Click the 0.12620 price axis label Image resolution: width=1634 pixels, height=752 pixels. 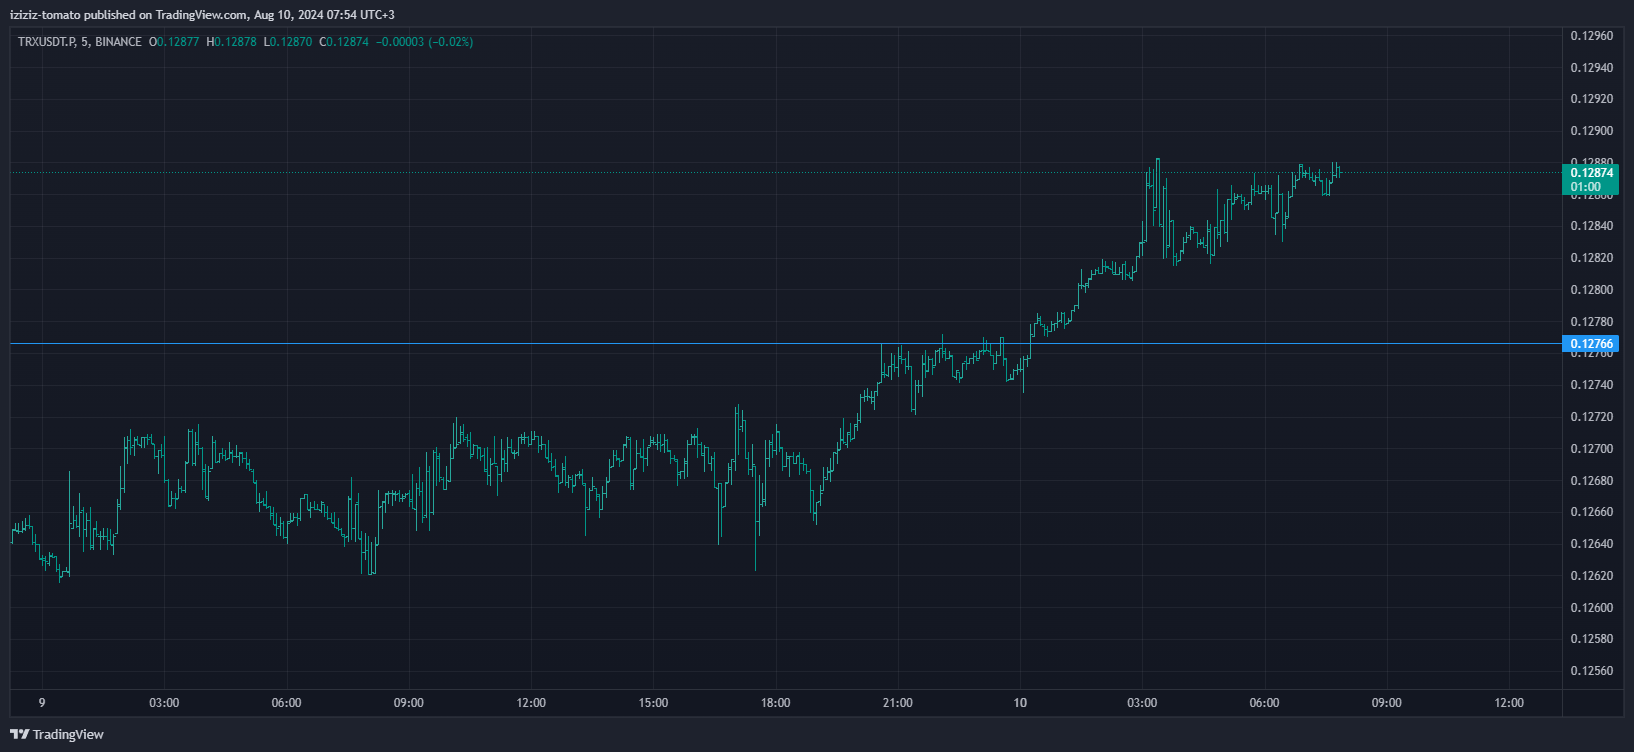tap(1591, 576)
